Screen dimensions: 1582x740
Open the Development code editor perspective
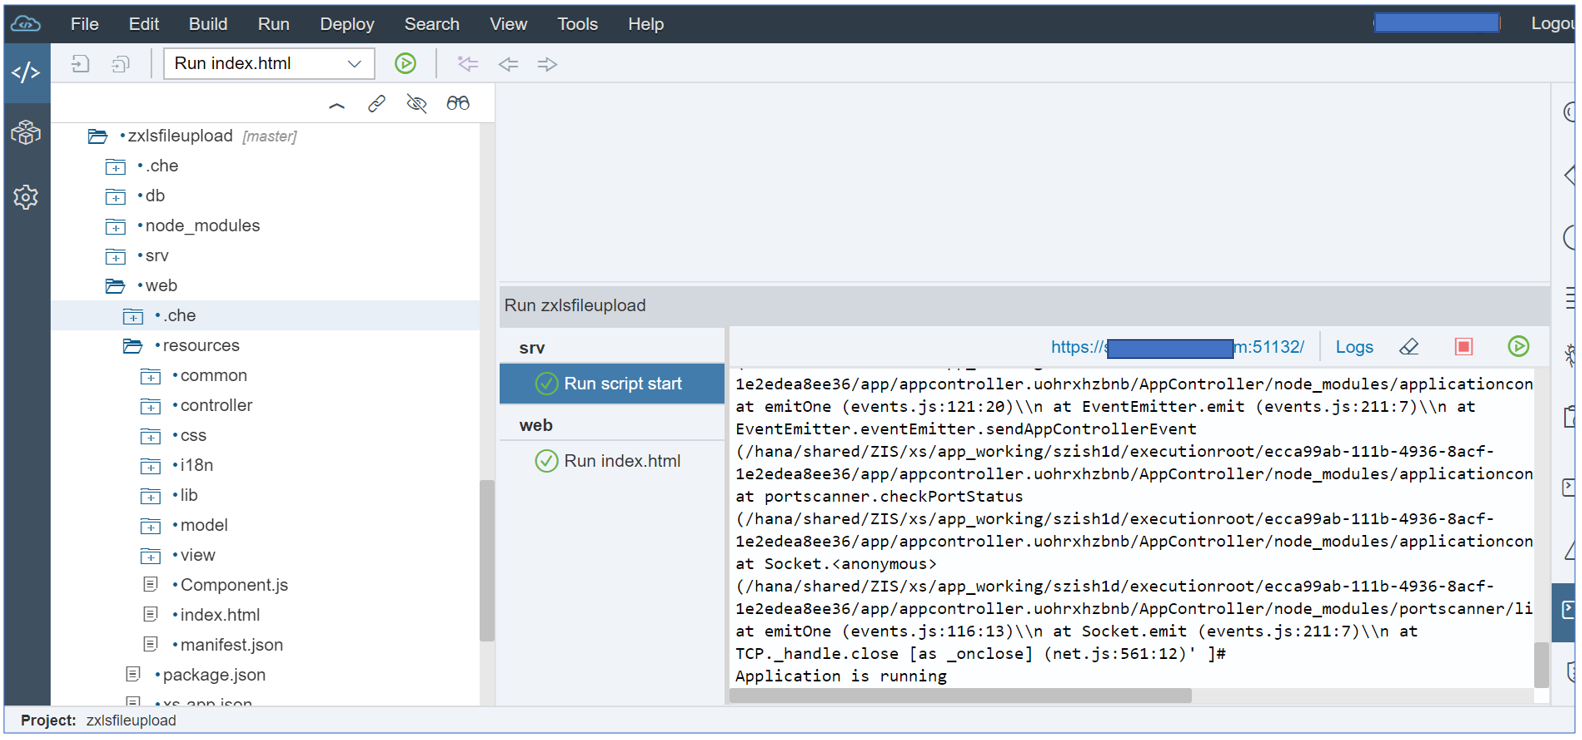(x=26, y=73)
